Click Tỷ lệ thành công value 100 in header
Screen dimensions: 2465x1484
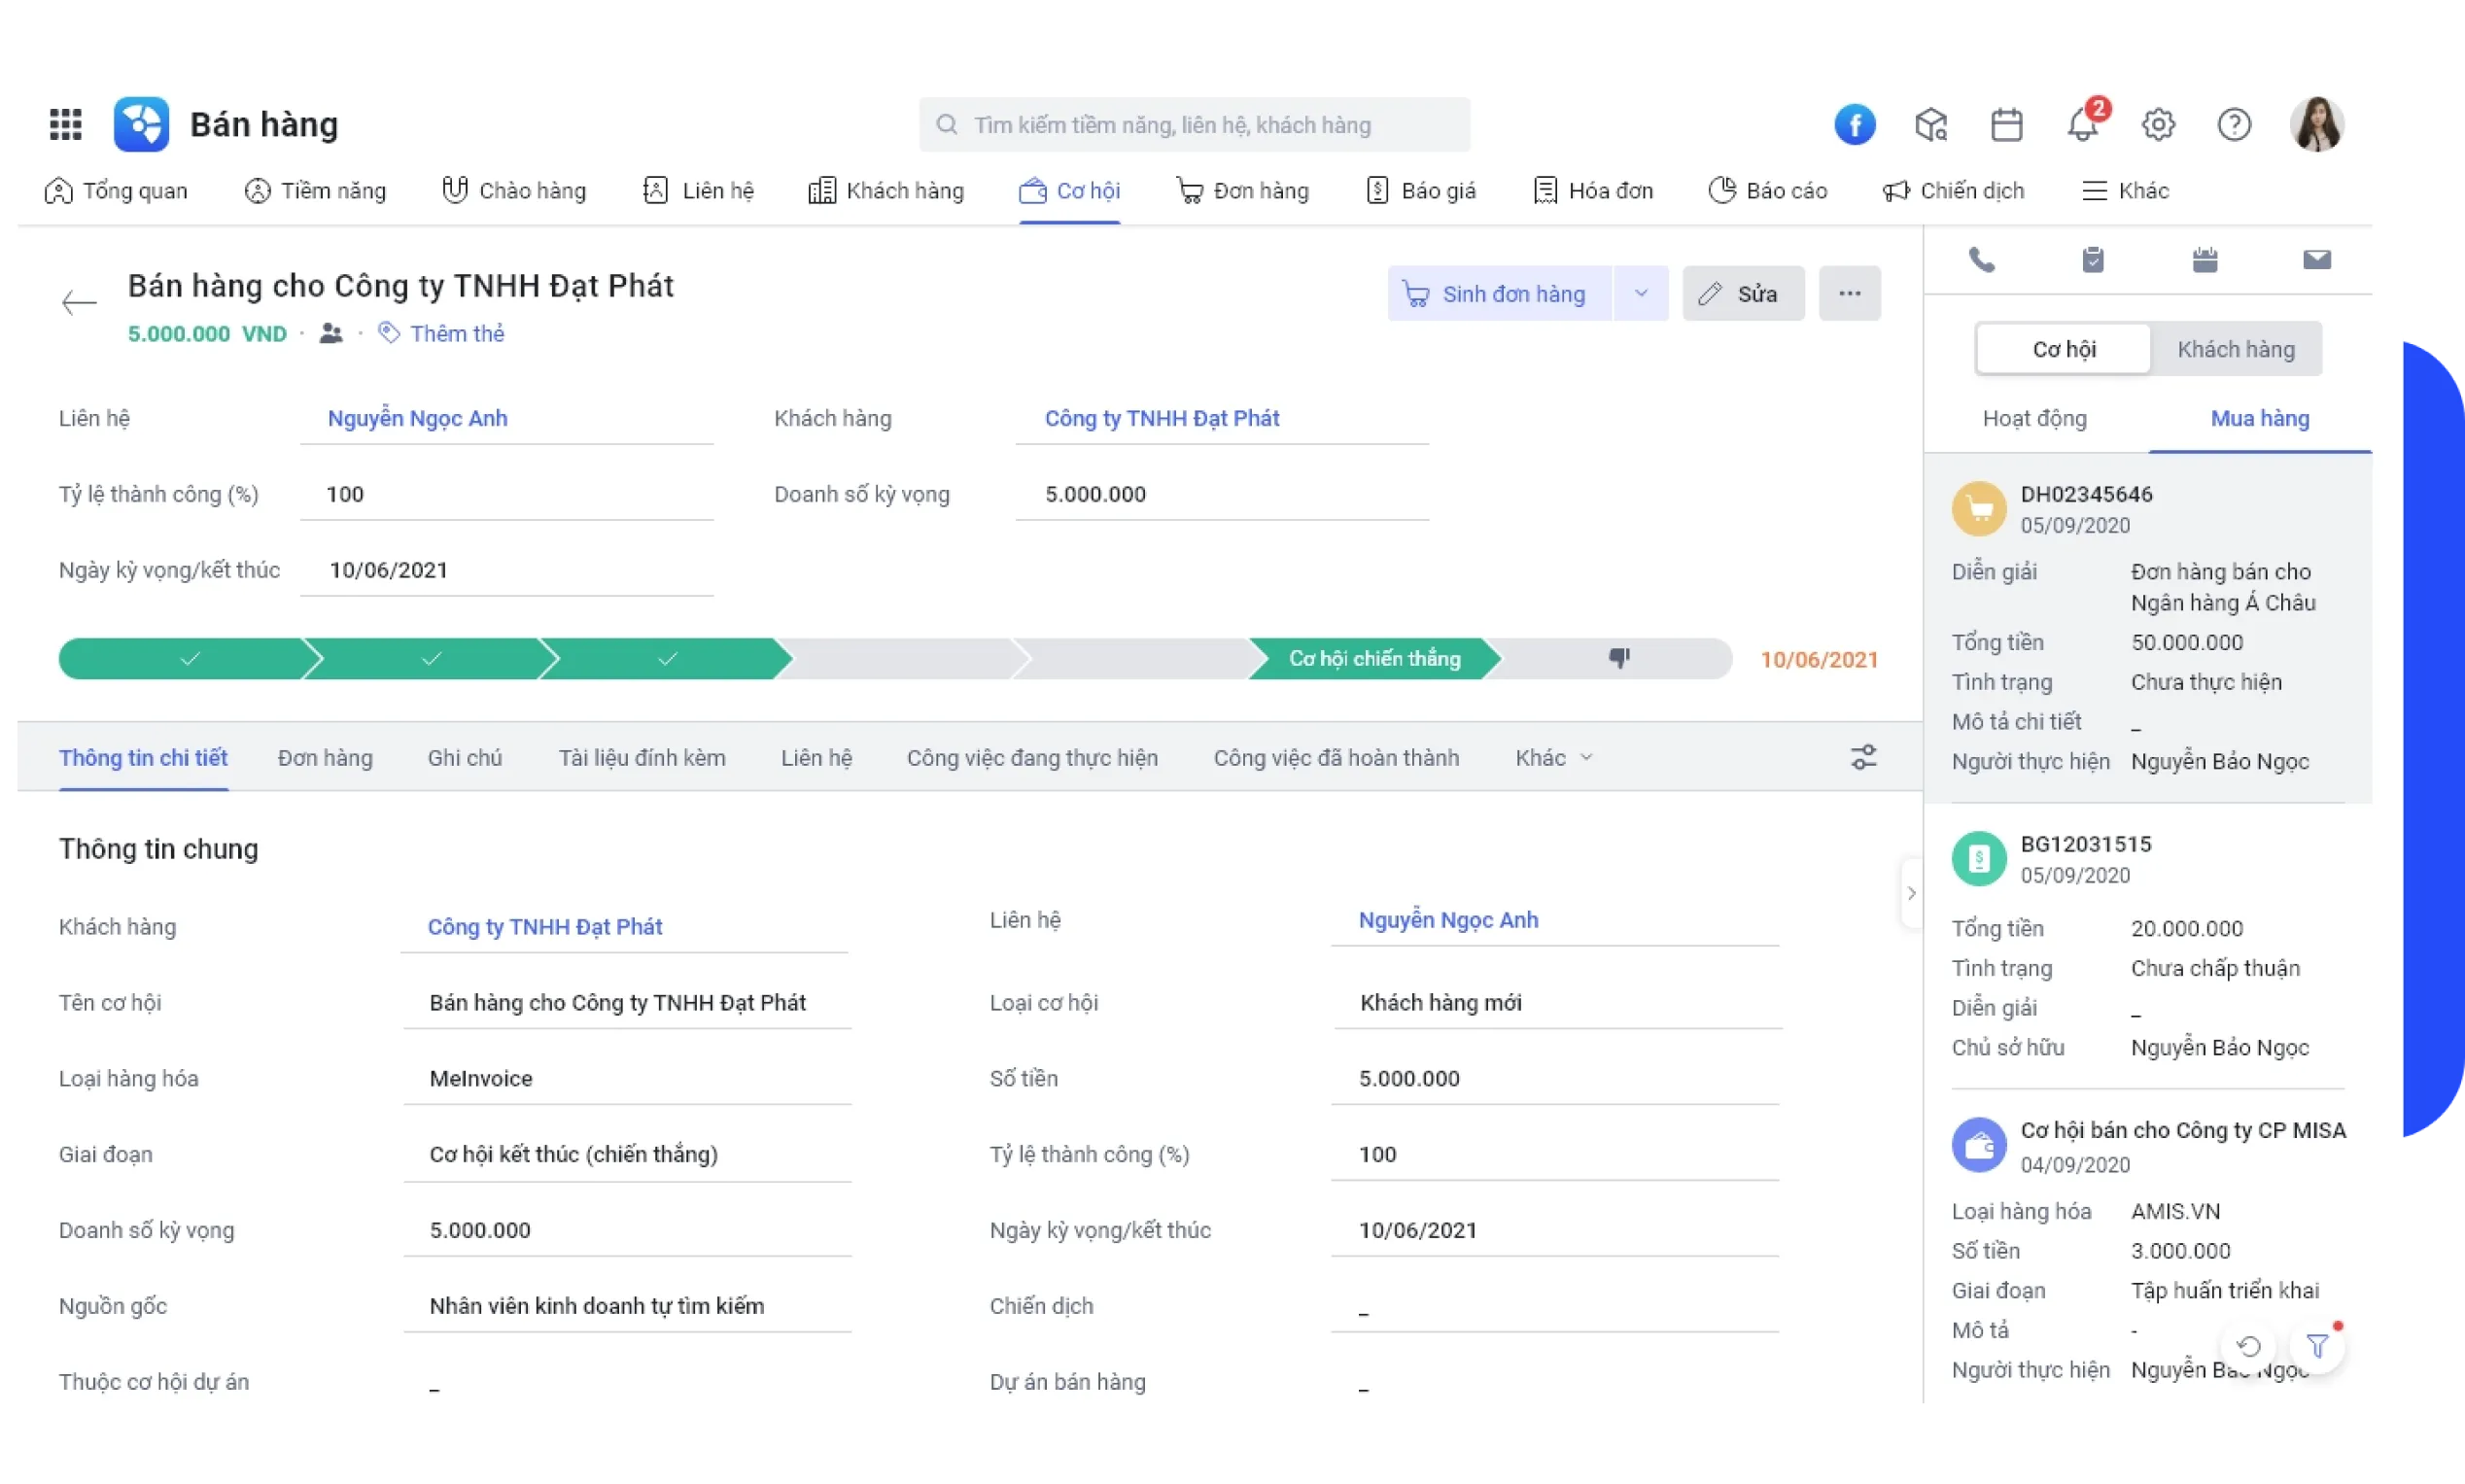point(506,494)
